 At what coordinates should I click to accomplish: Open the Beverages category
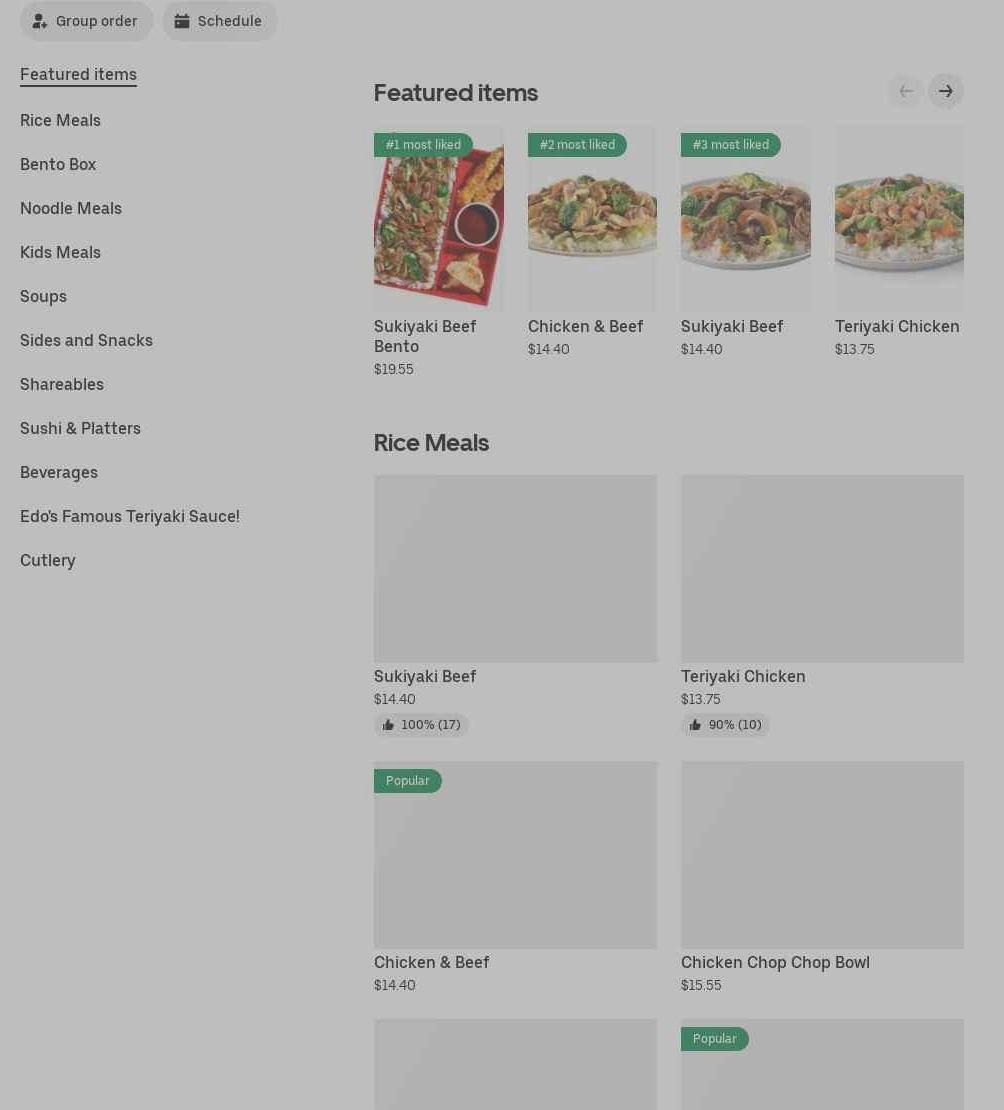coord(59,472)
